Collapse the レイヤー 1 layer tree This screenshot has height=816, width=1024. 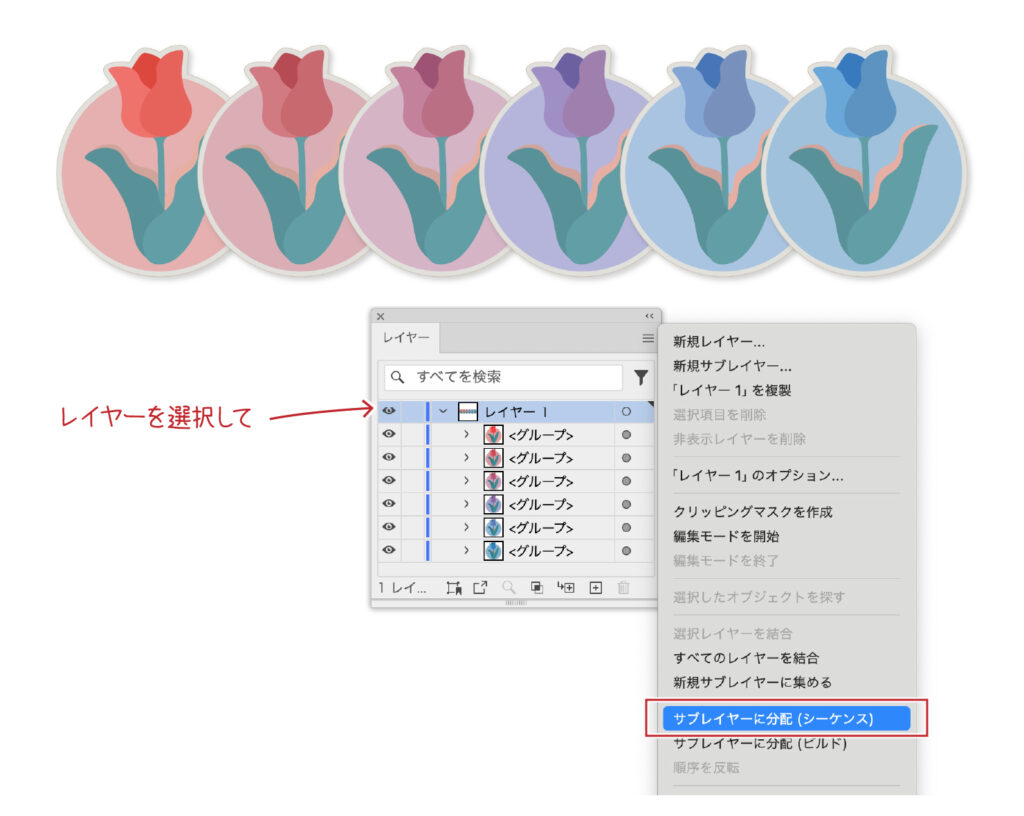click(x=443, y=411)
